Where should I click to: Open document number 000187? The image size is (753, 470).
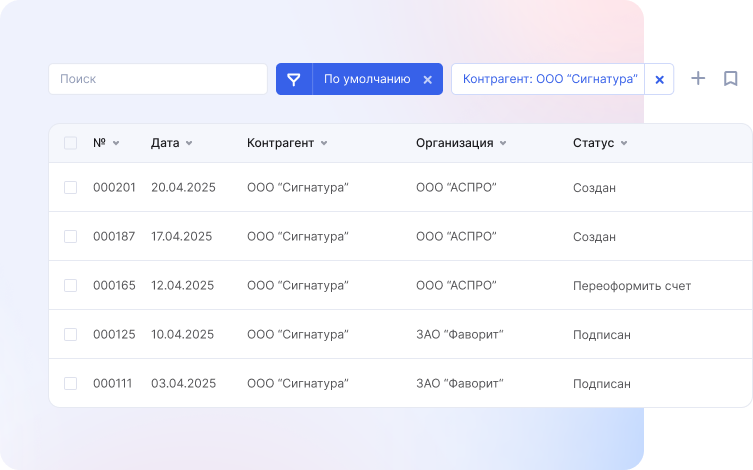coord(114,237)
